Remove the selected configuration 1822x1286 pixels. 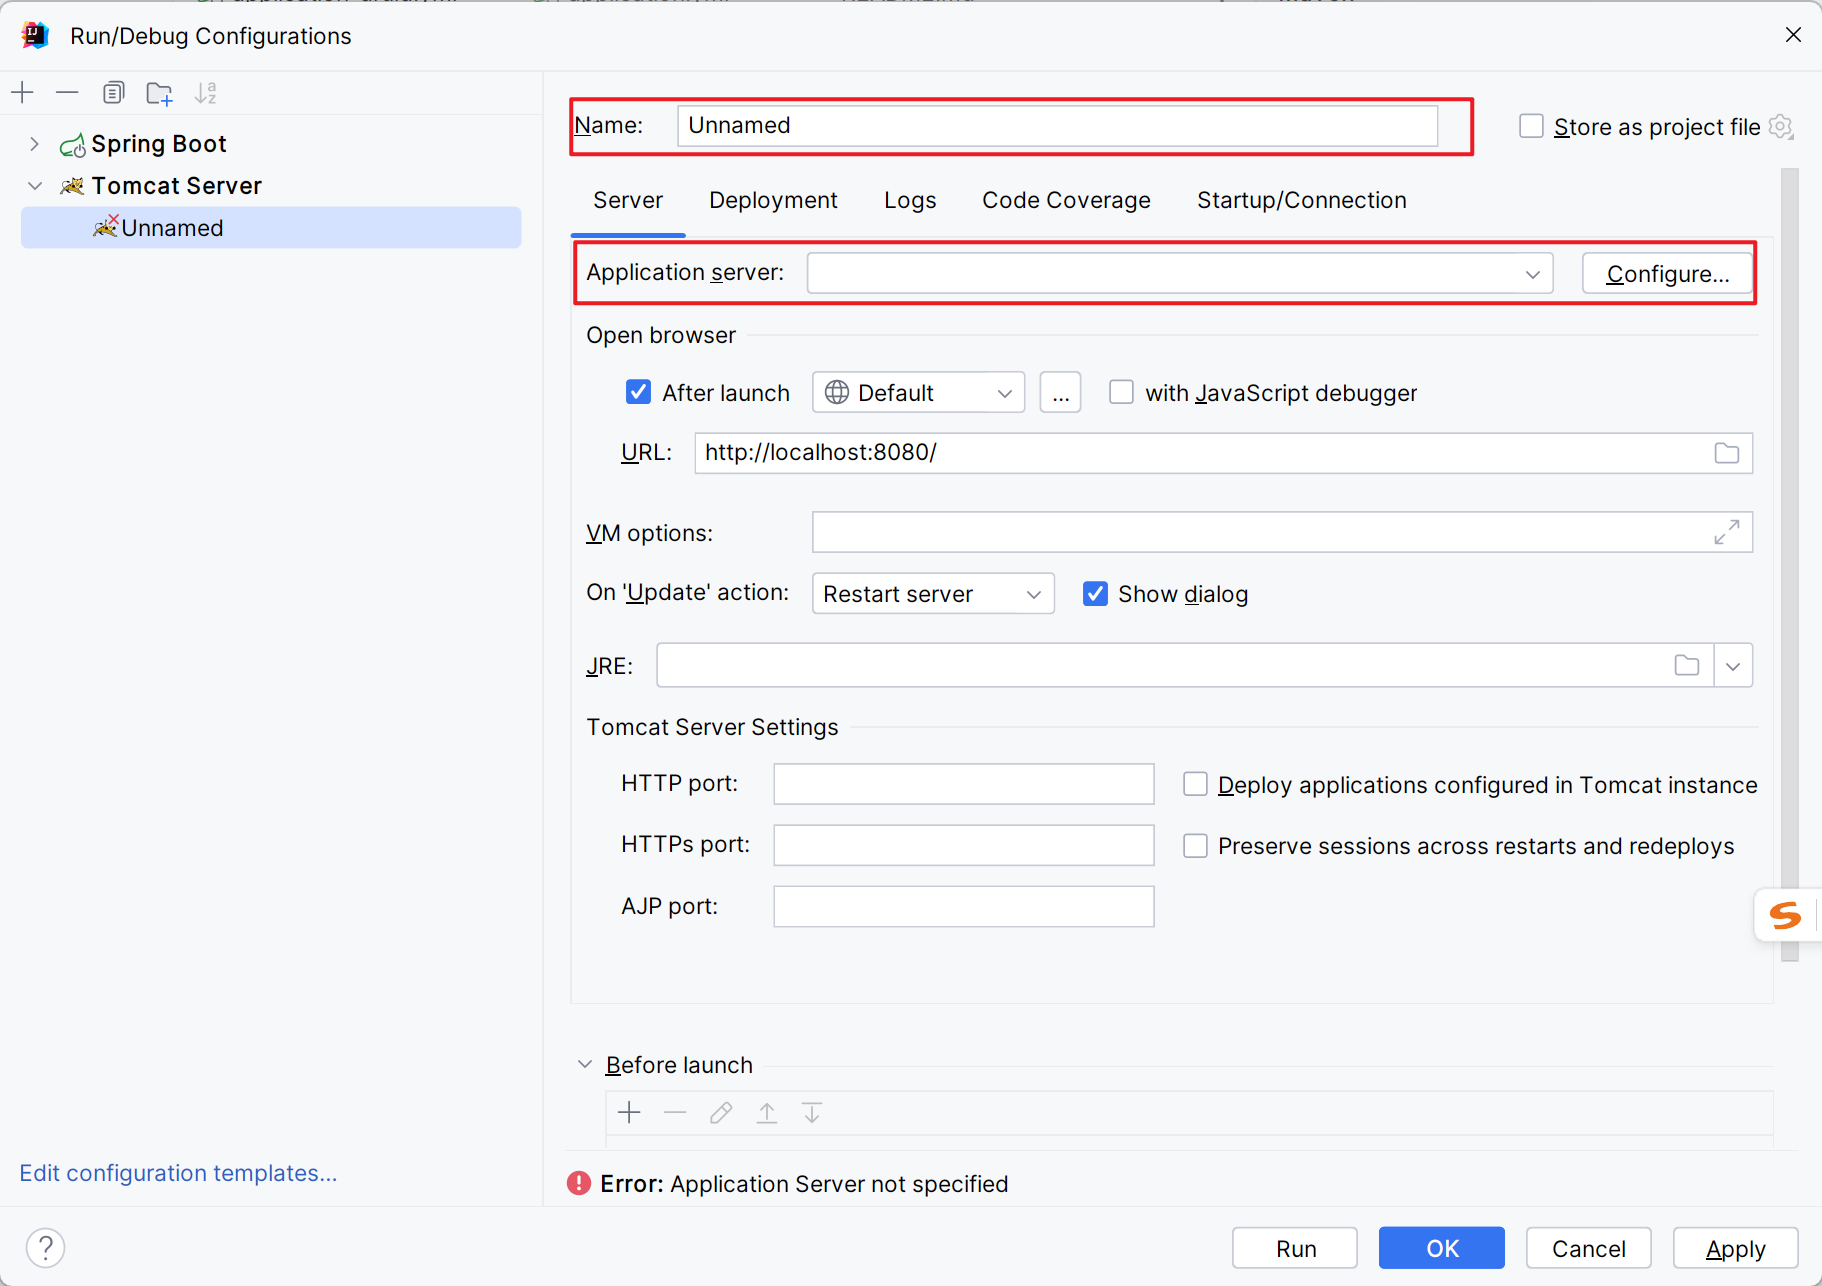coord(67,93)
